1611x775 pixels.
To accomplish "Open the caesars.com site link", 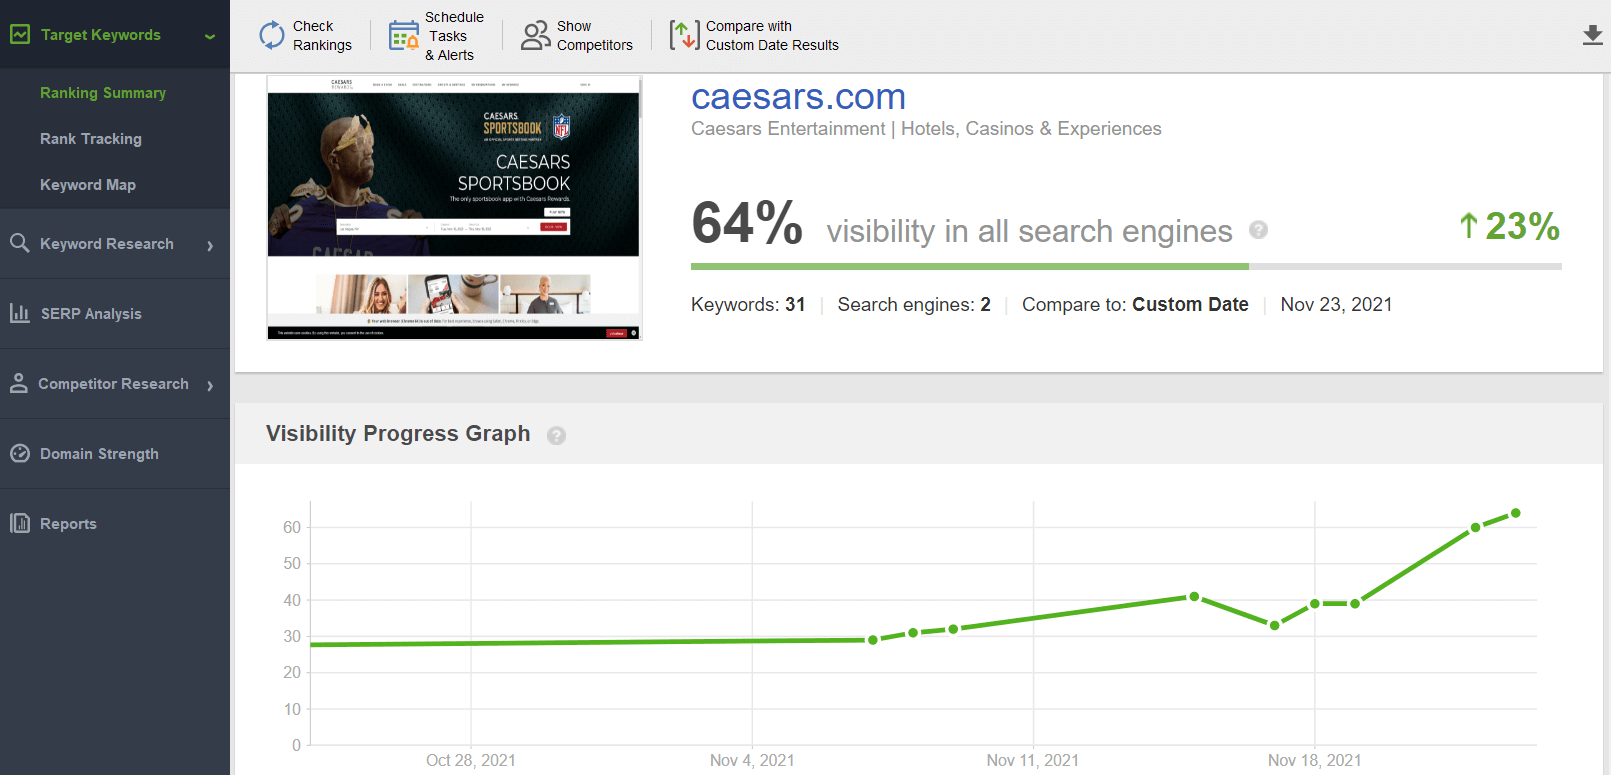I will coord(798,97).
